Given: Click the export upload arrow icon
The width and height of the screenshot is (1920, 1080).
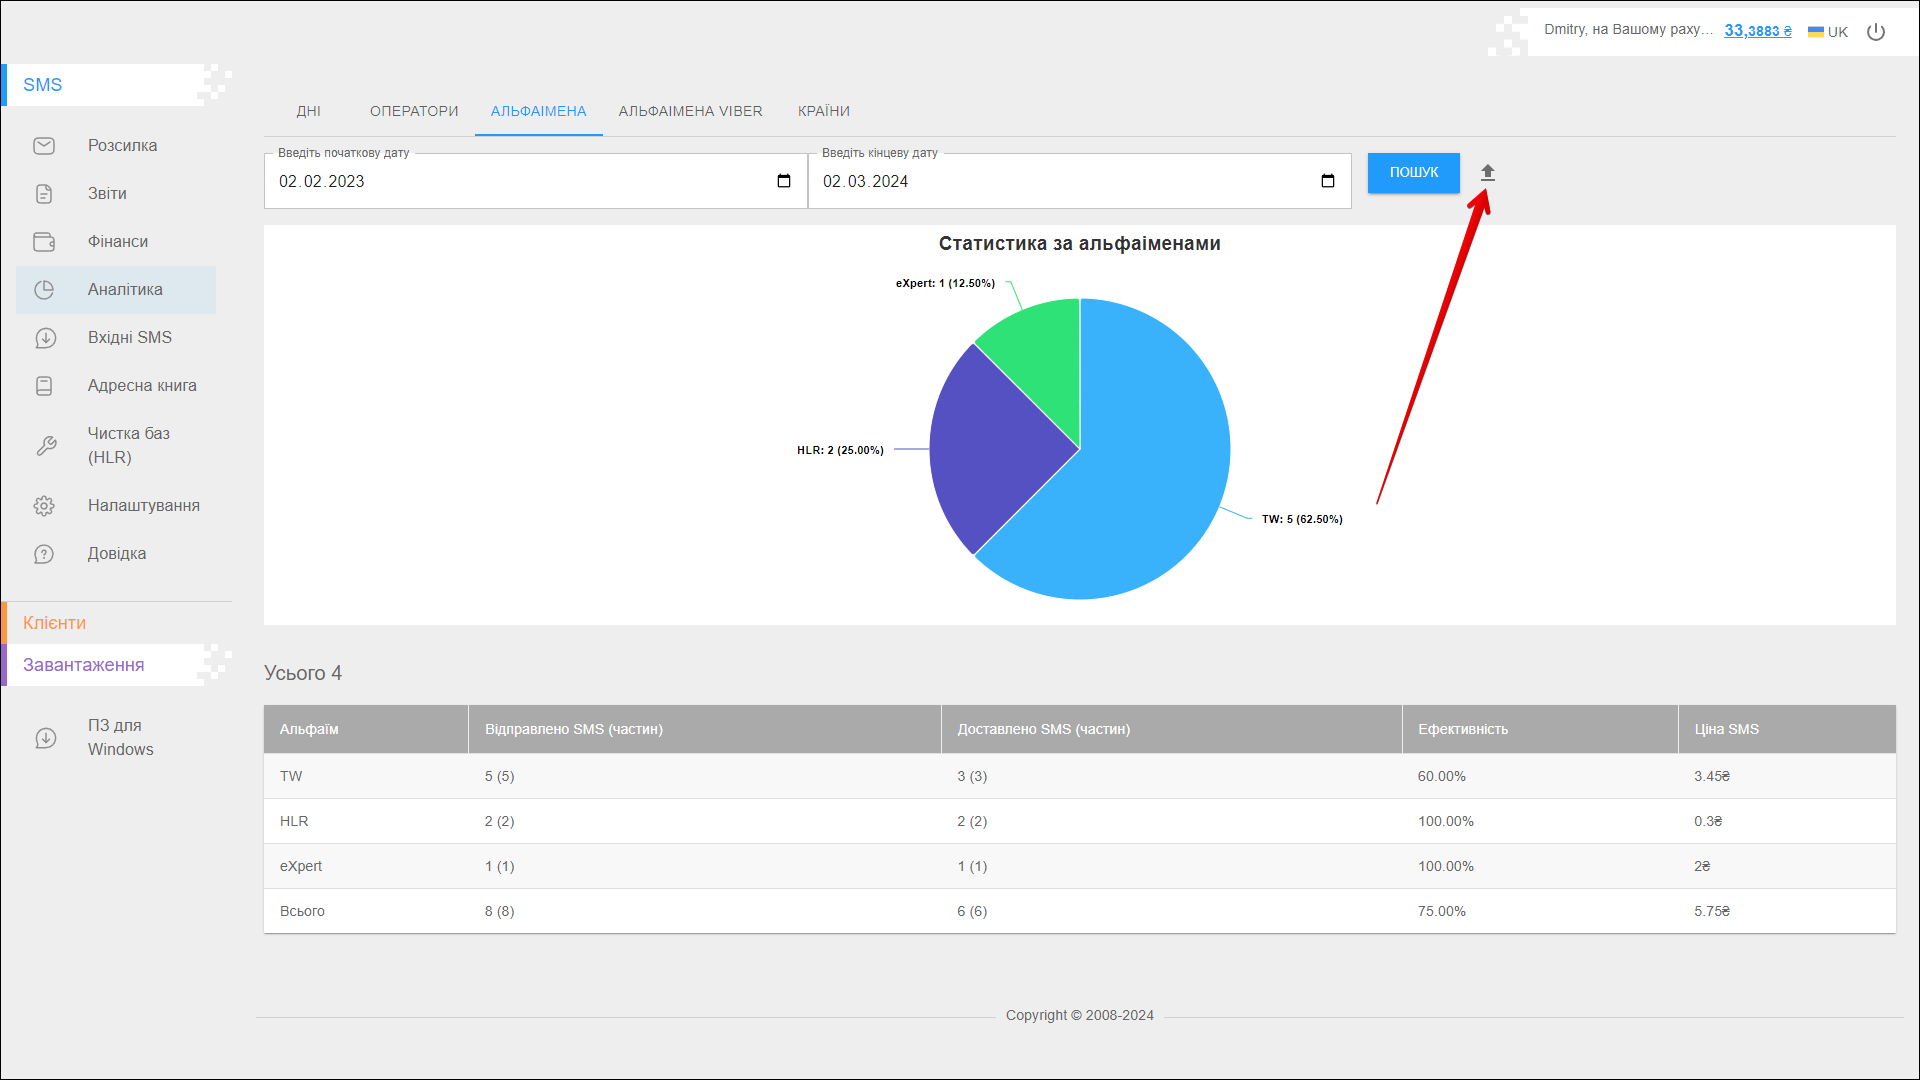Looking at the screenshot, I should coord(1487,173).
